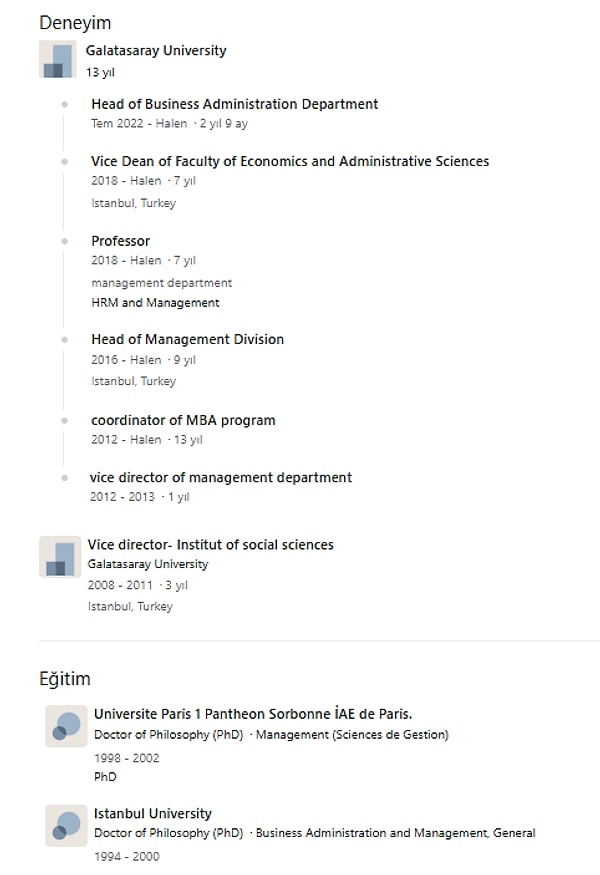Select Head of Business Administration Department title

click(234, 104)
